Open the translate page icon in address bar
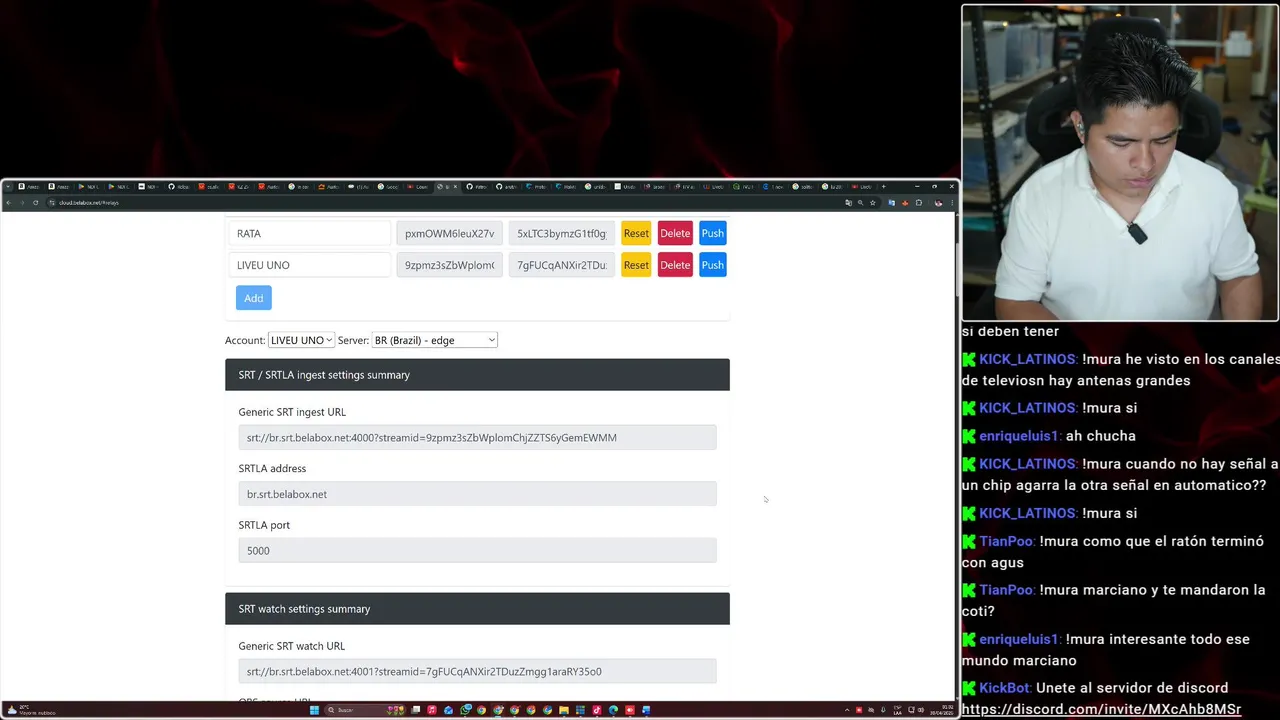Screen dimensions: 1280x720 click(848, 203)
